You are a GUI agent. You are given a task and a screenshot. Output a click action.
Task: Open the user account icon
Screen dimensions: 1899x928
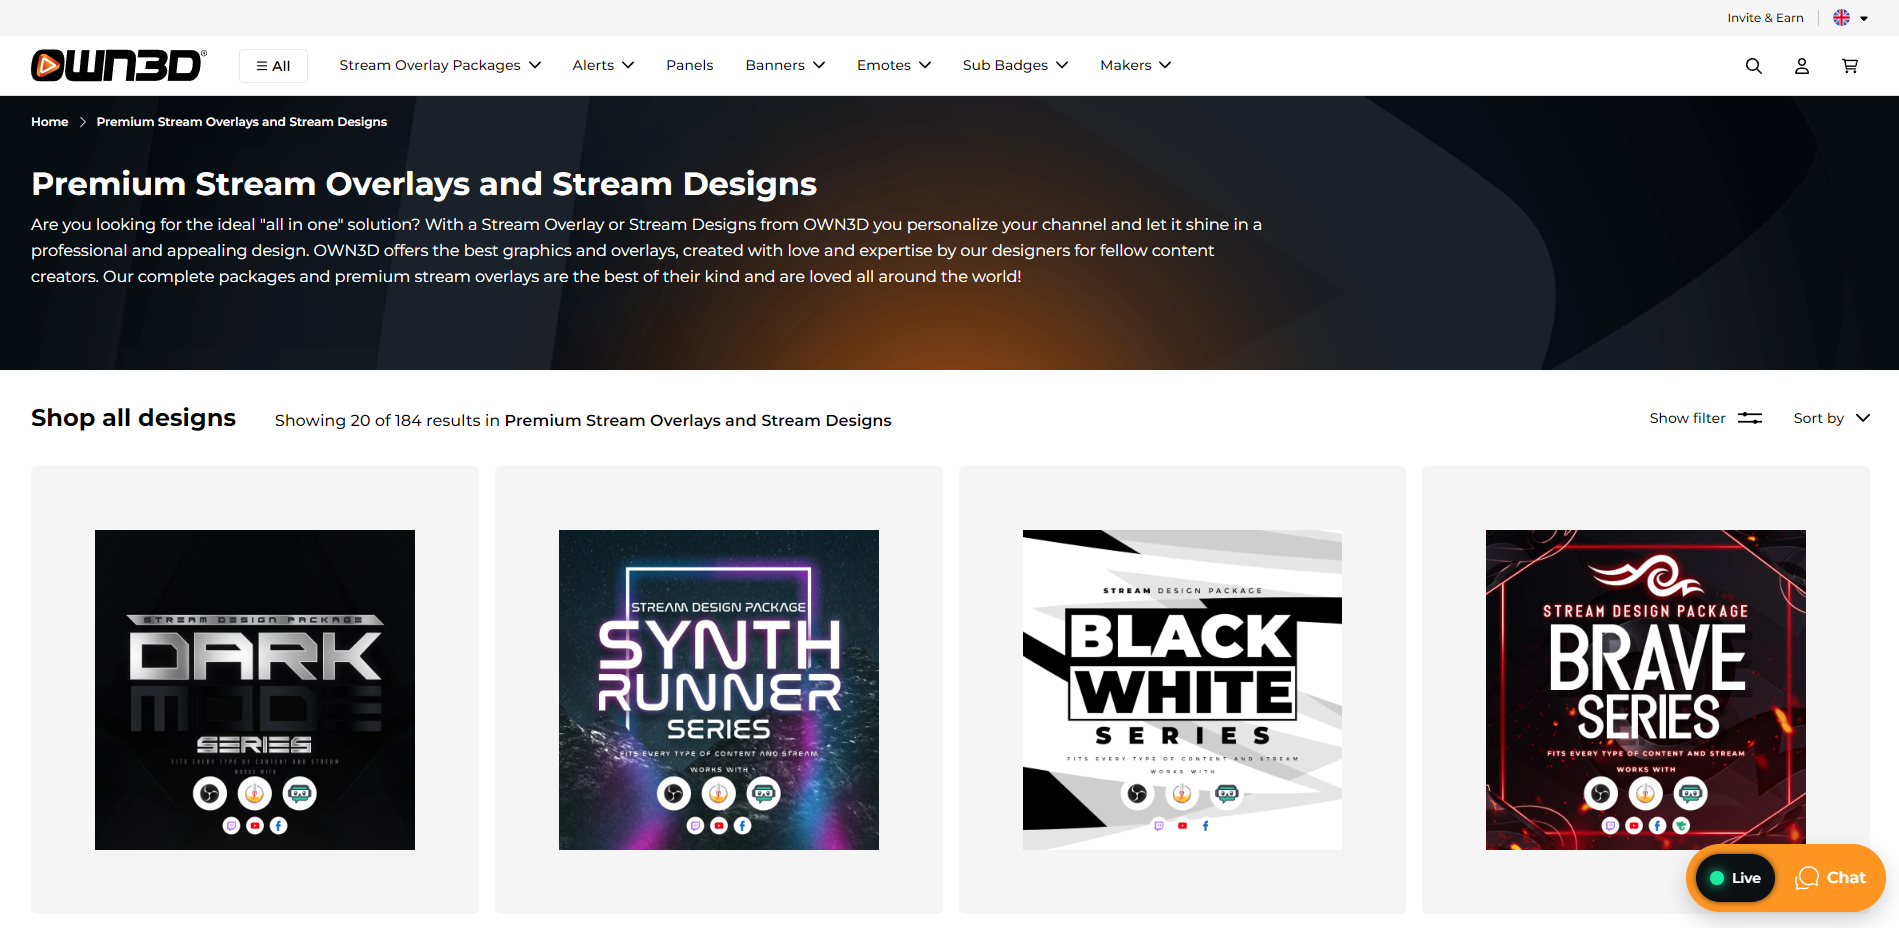1802,65
